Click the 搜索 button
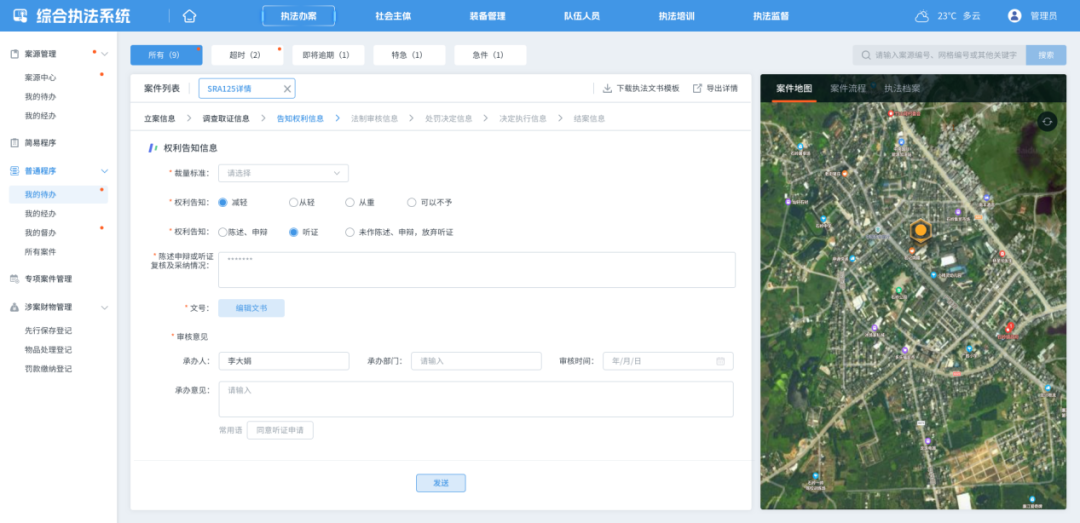The height and width of the screenshot is (523, 1080). tap(1046, 55)
